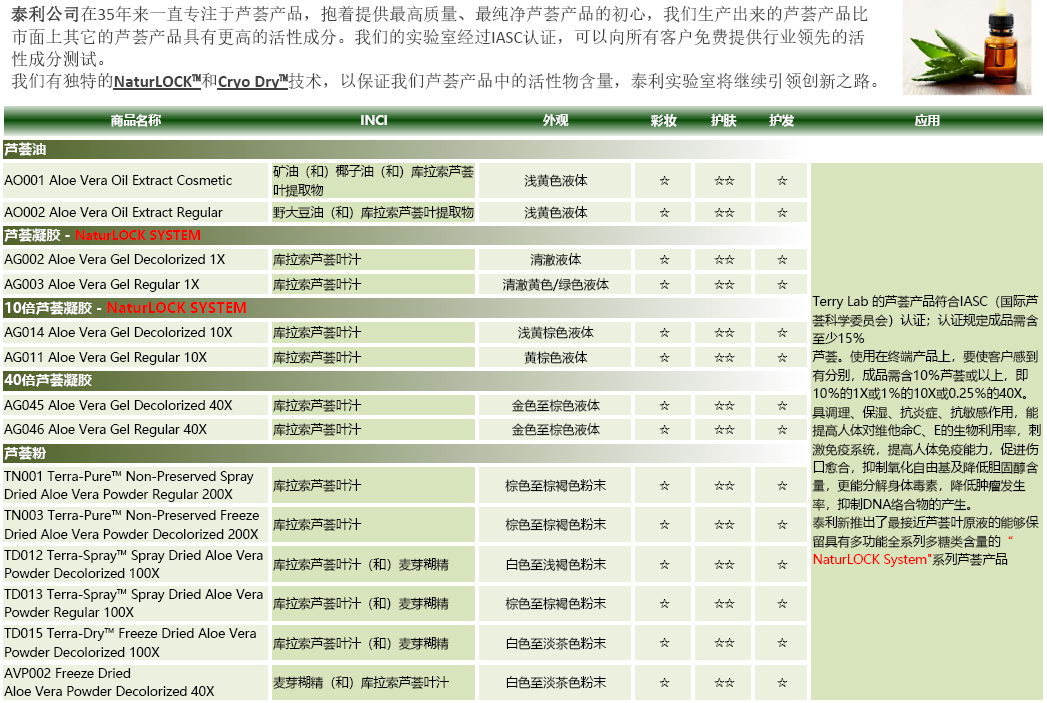The height and width of the screenshot is (703, 1047).
Task: Click the 外观 column header
Action: (x=555, y=121)
